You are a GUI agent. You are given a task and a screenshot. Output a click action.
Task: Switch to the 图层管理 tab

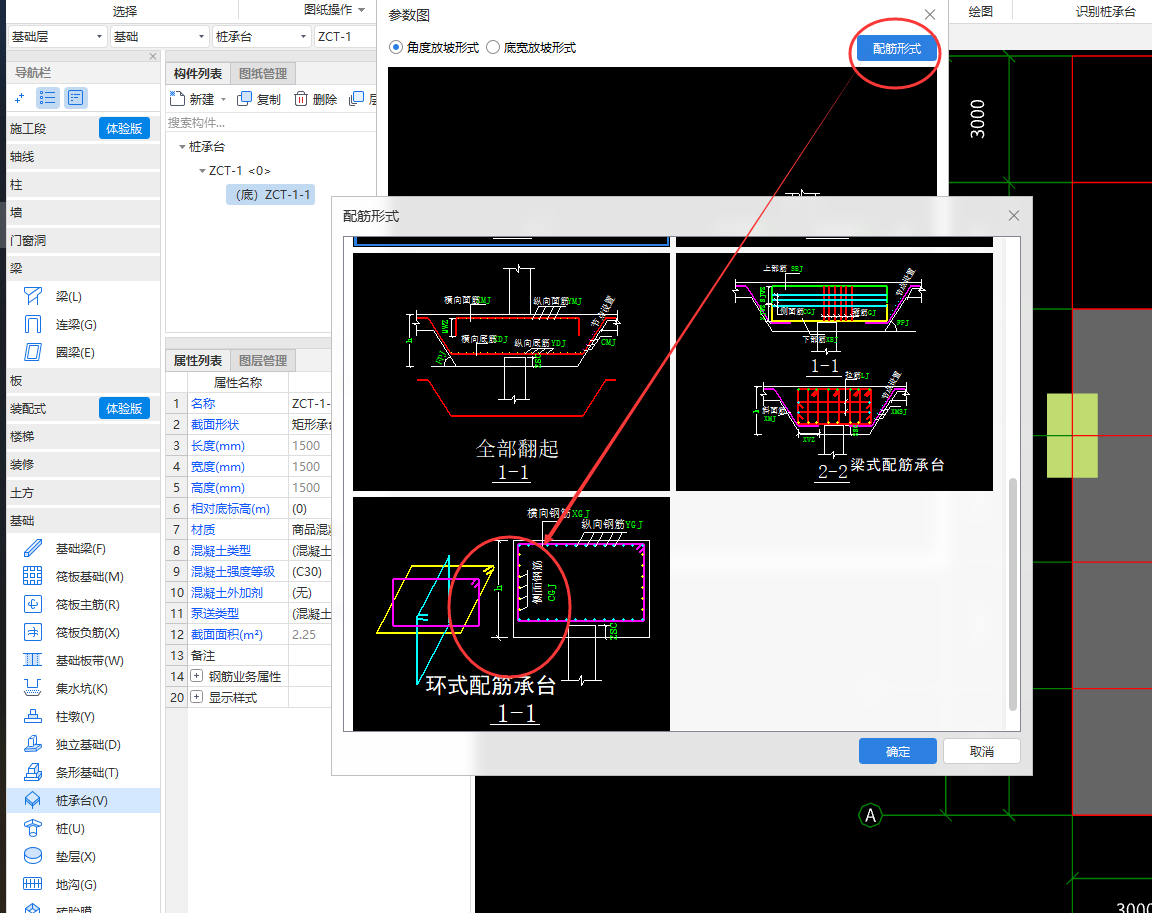tap(263, 361)
